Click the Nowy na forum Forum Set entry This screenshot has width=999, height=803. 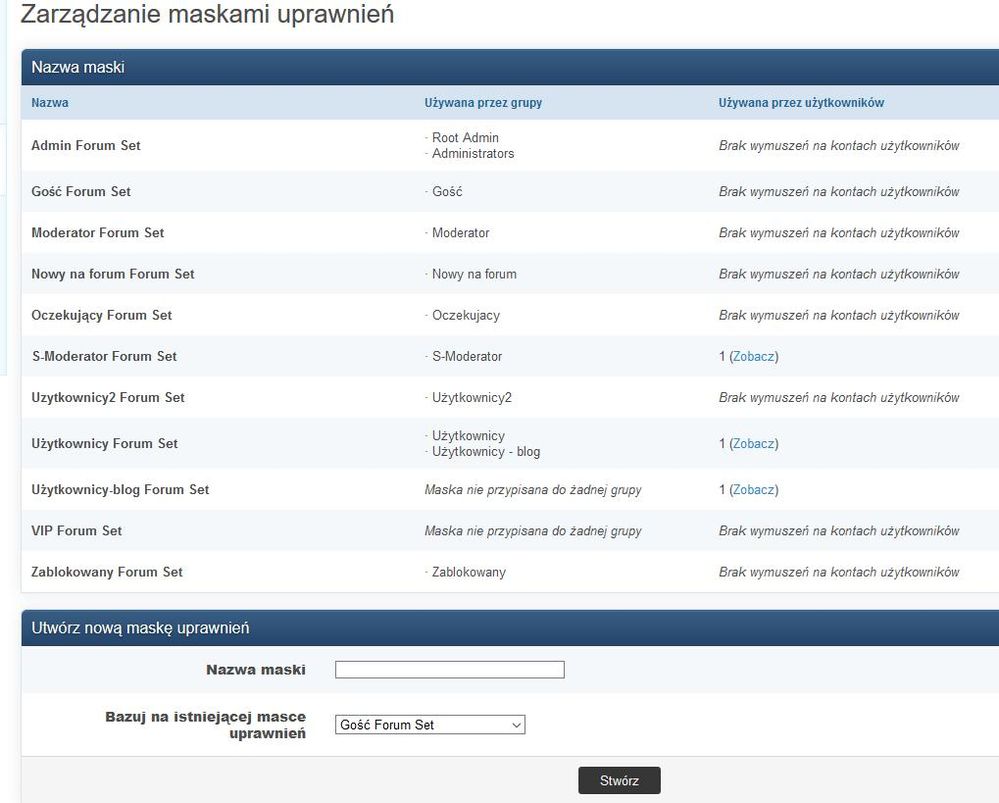point(113,273)
